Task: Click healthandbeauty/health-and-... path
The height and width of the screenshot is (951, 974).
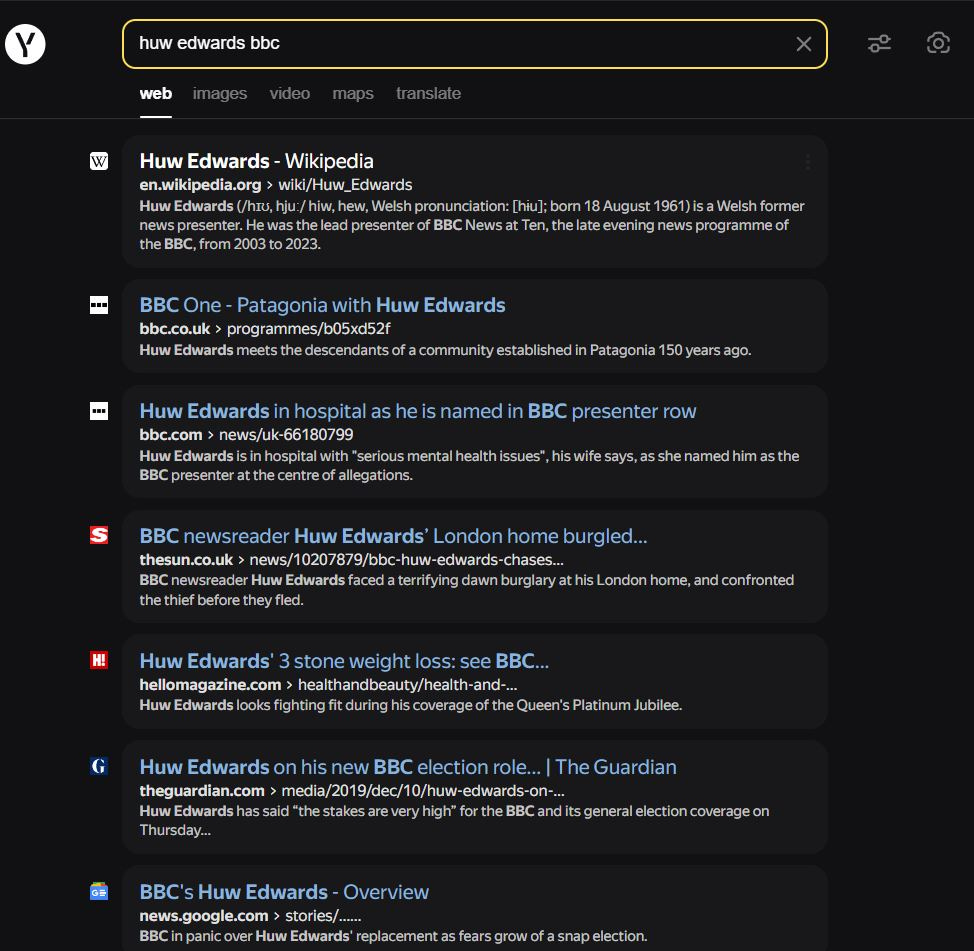Action: pos(407,685)
